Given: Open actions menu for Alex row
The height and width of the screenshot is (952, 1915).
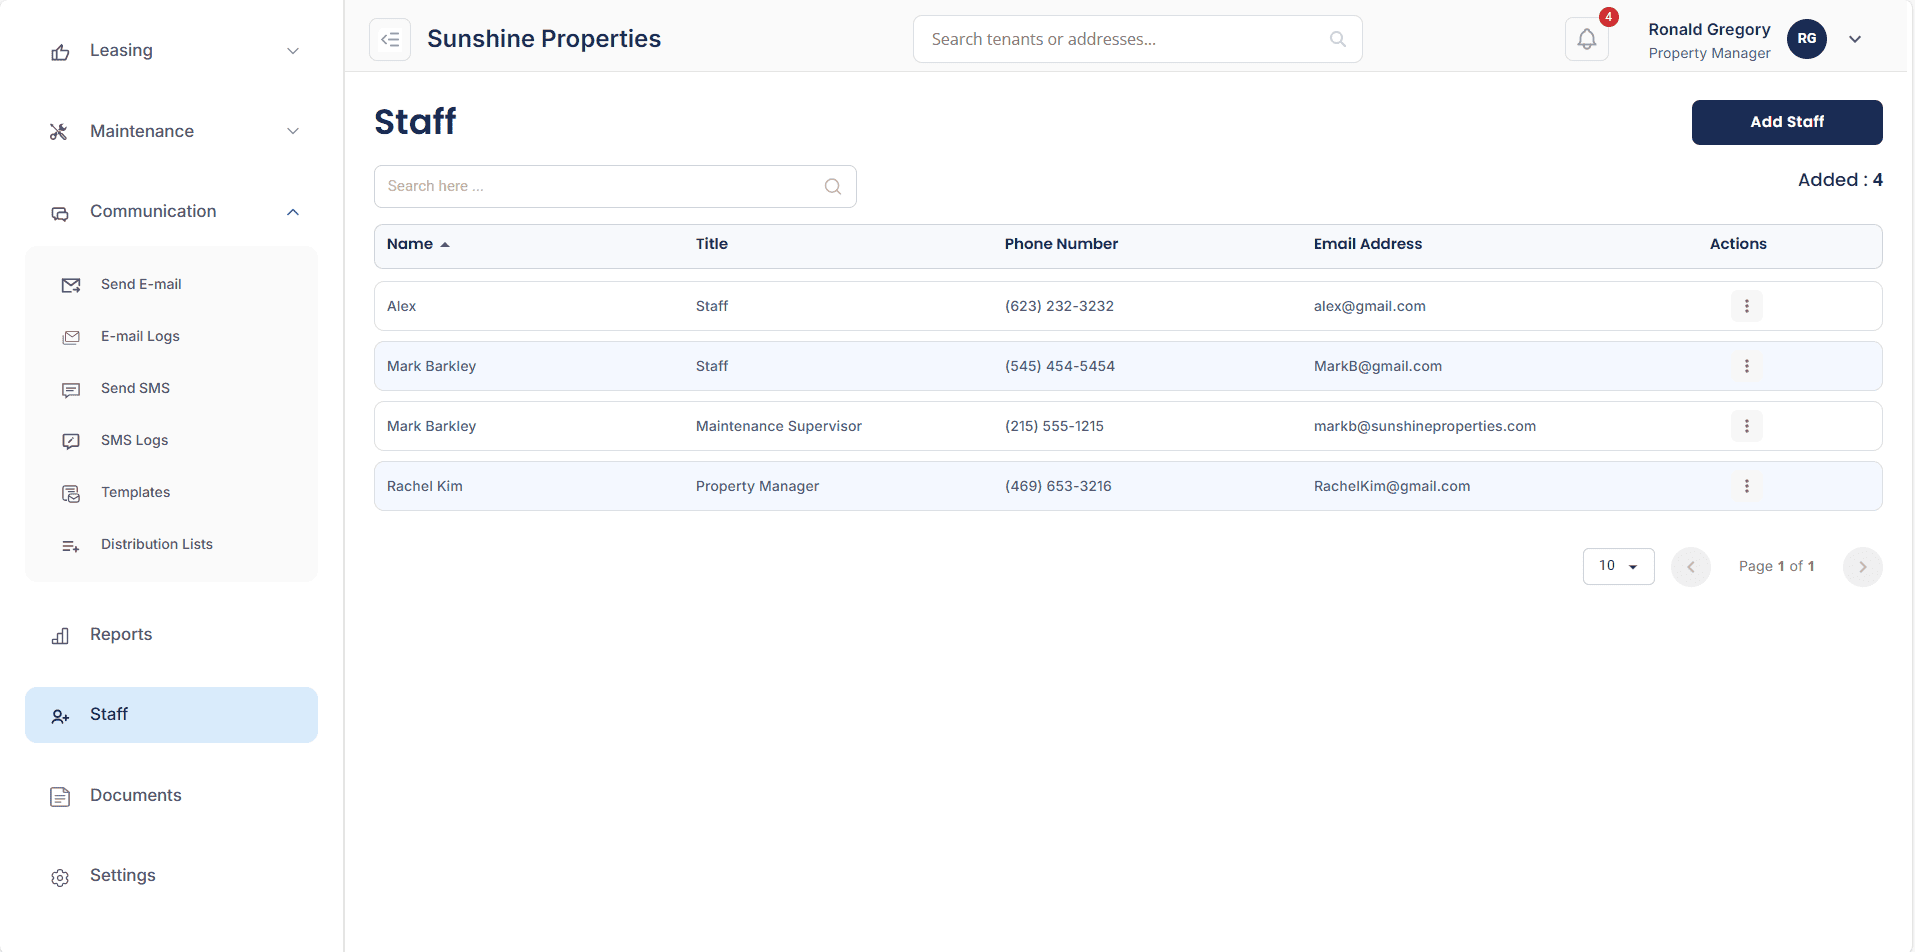Looking at the screenshot, I should pos(1746,306).
